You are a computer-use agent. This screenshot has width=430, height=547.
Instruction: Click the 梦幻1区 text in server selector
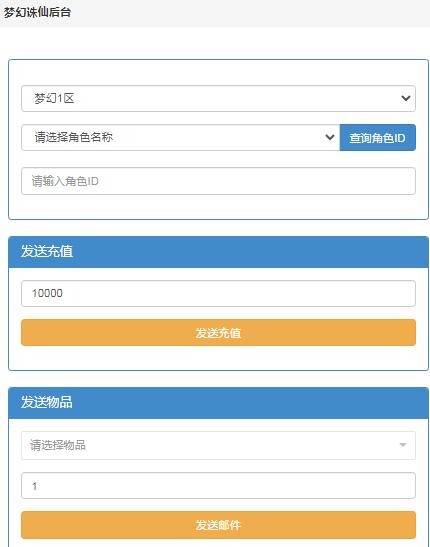pos(54,98)
